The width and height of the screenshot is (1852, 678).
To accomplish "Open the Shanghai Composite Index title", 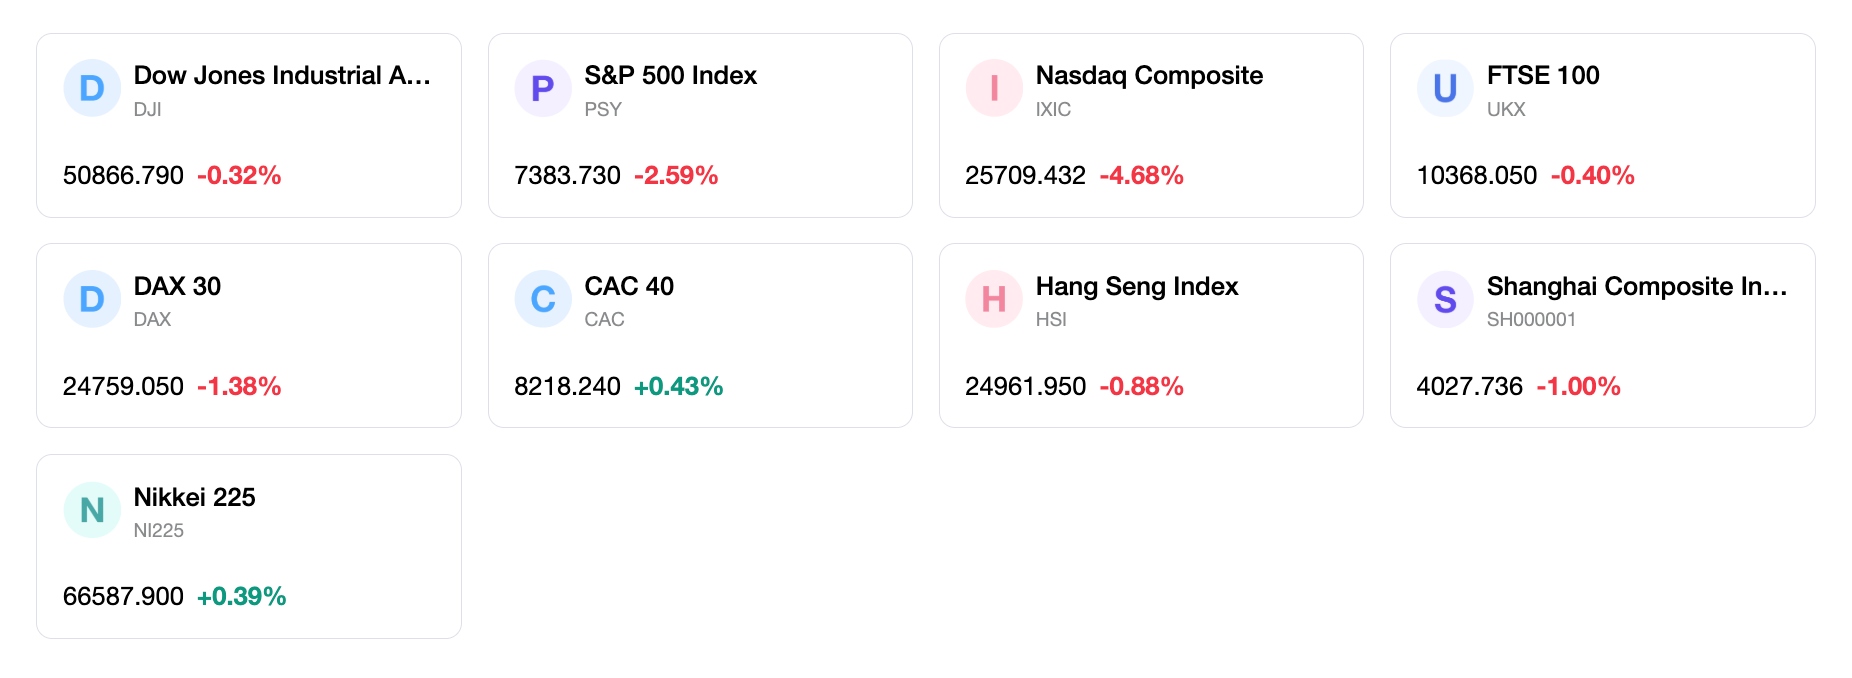I will click(x=1636, y=286).
